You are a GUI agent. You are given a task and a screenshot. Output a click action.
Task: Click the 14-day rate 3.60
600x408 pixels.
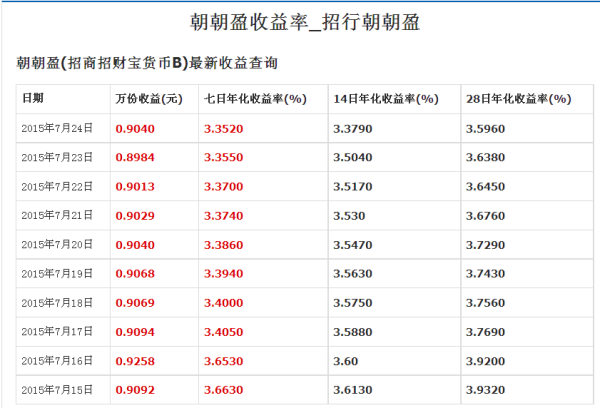coord(346,361)
